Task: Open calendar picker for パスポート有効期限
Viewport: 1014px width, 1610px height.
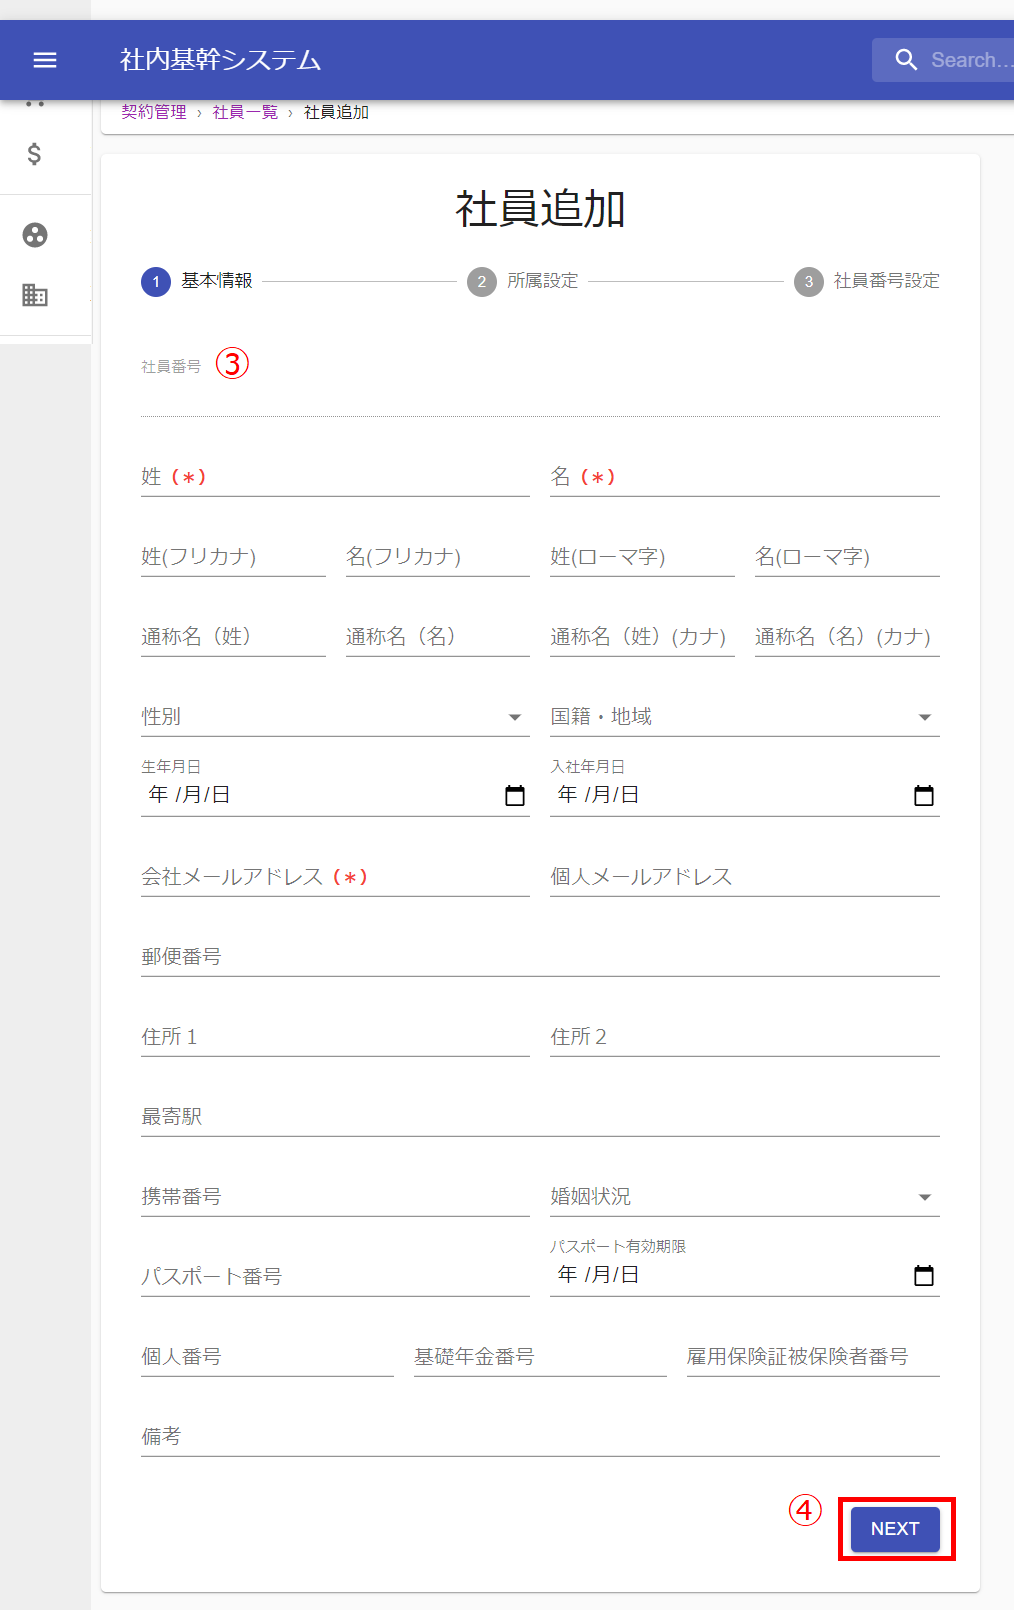Action: click(924, 1276)
